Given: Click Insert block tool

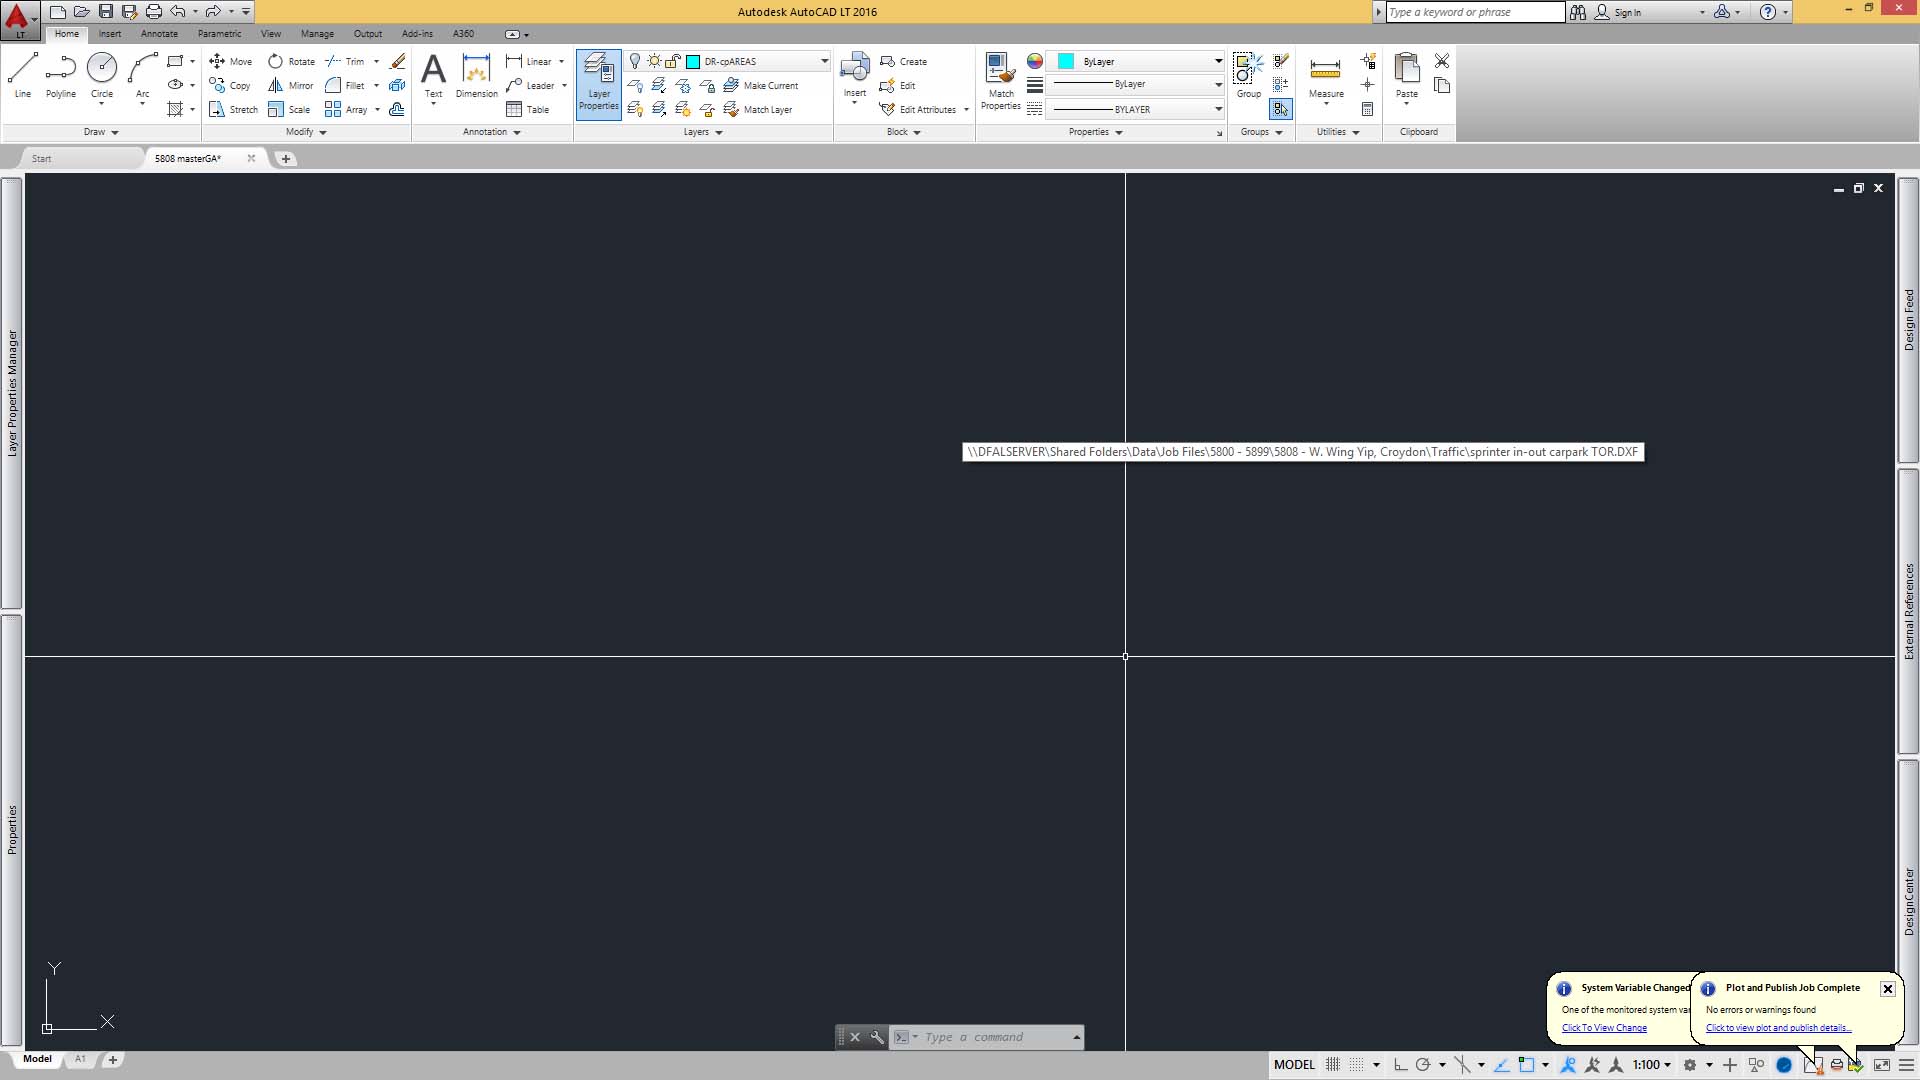Looking at the screenshot, I should (854, 78).
